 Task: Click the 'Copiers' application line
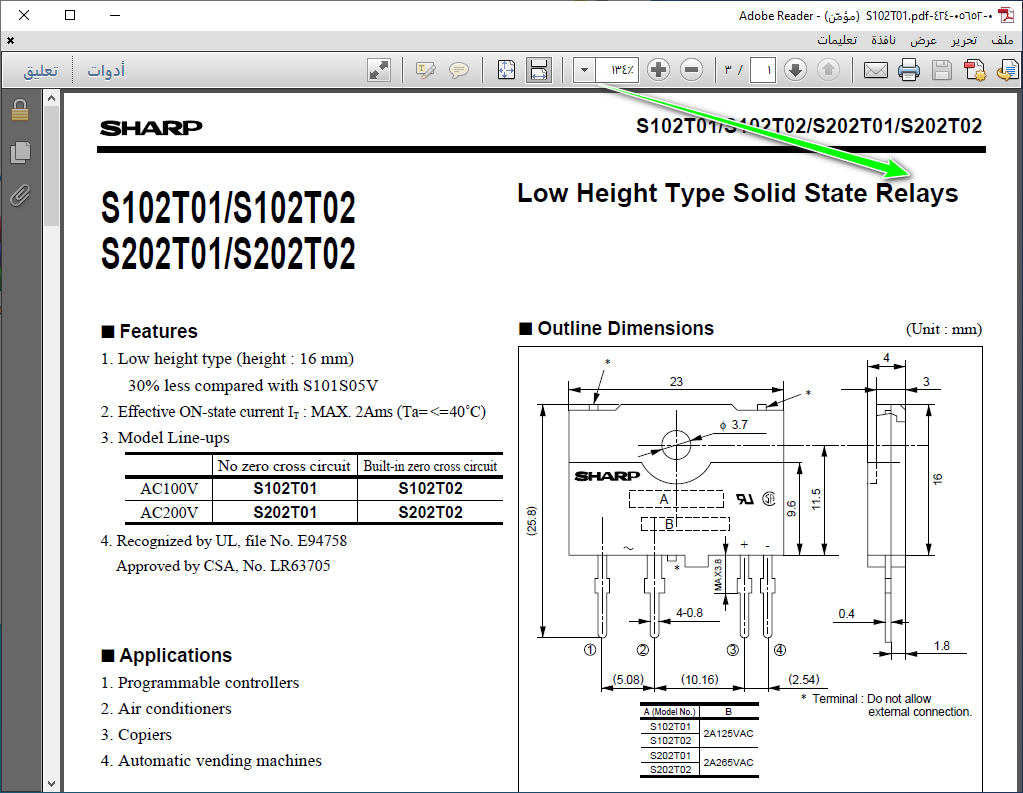(136, 735)
